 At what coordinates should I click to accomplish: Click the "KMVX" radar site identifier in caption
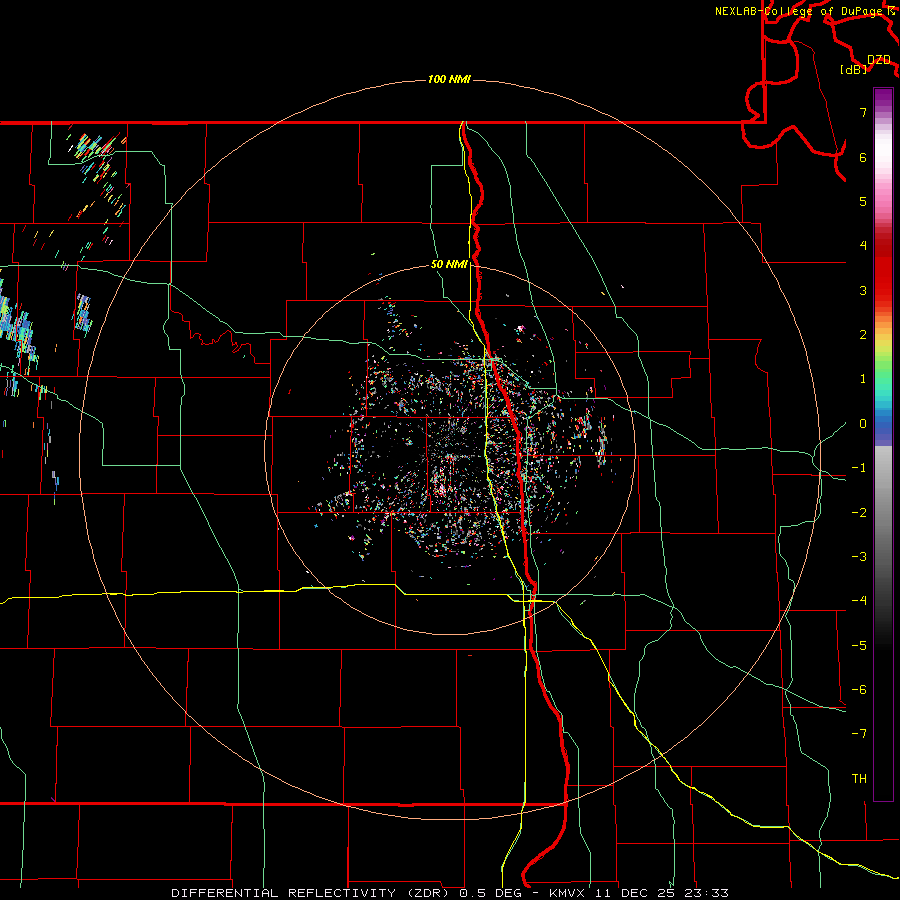point(567,893)
